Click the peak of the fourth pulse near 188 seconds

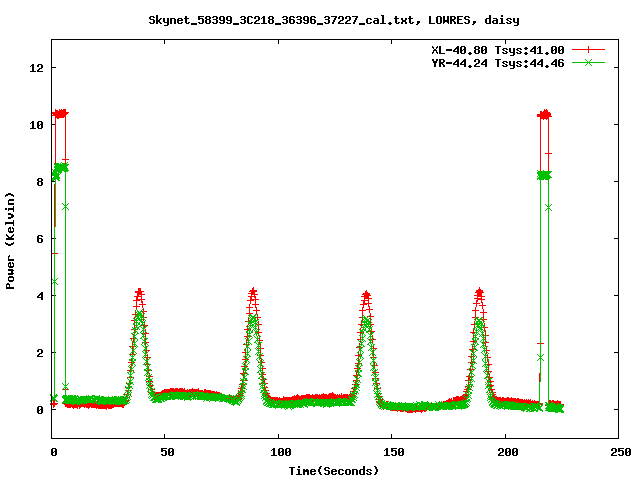coord(479,292)
